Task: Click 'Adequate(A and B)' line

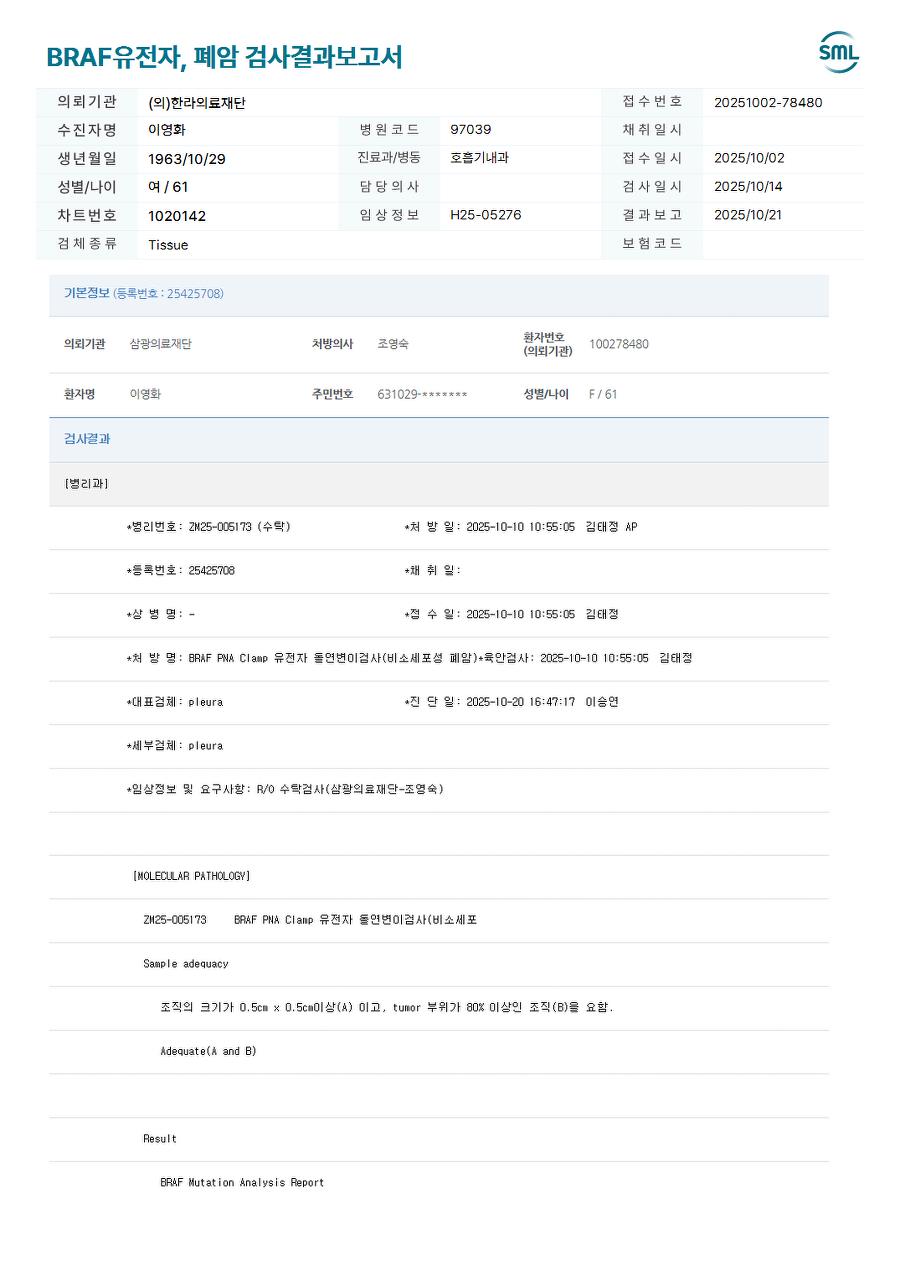Action: click(x=208, y=1052)
